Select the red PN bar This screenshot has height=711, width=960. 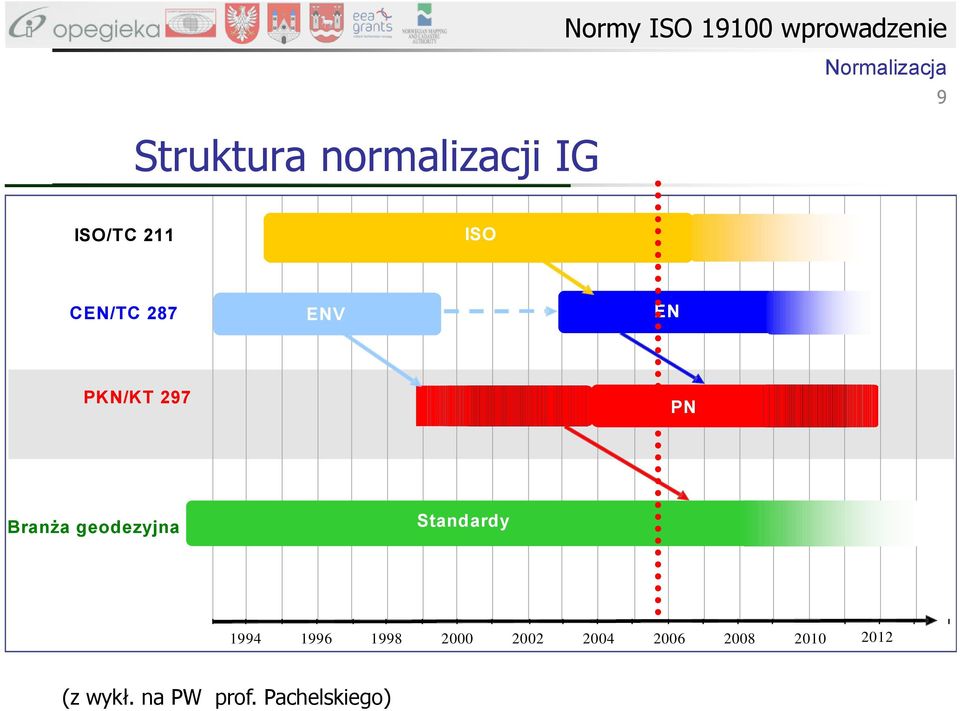coord(647,405)
